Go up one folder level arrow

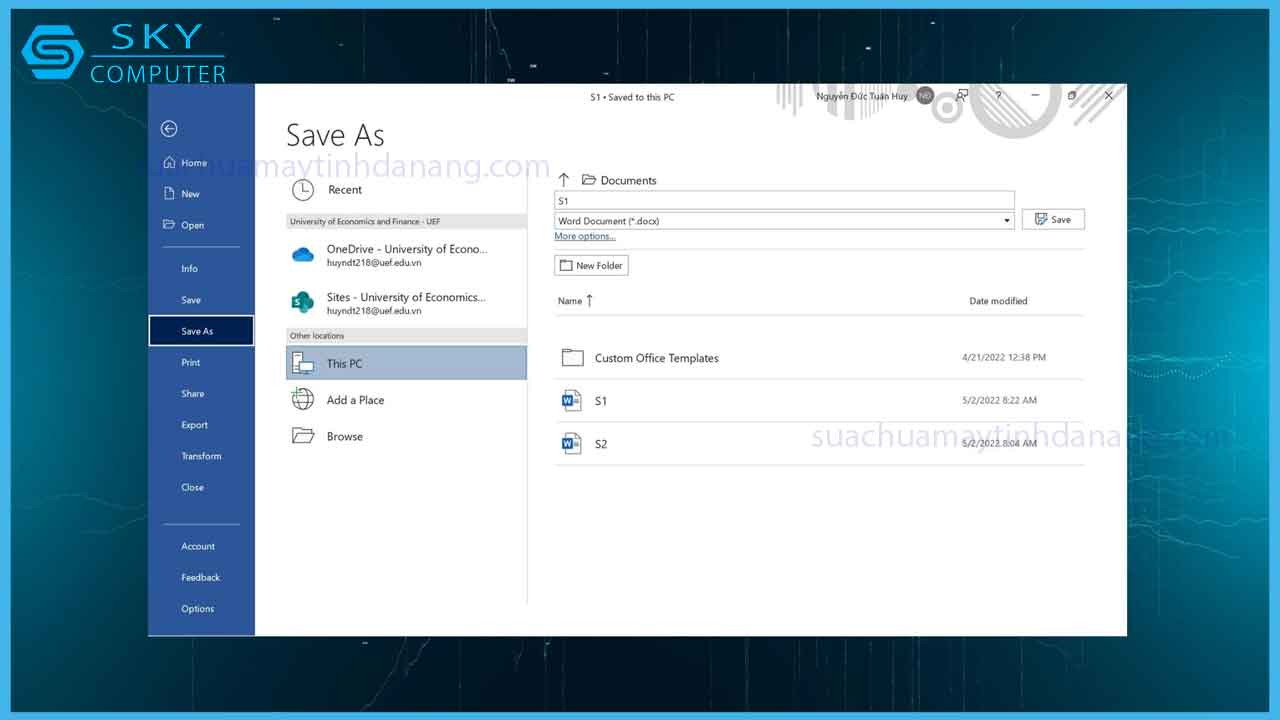[564, 180]
